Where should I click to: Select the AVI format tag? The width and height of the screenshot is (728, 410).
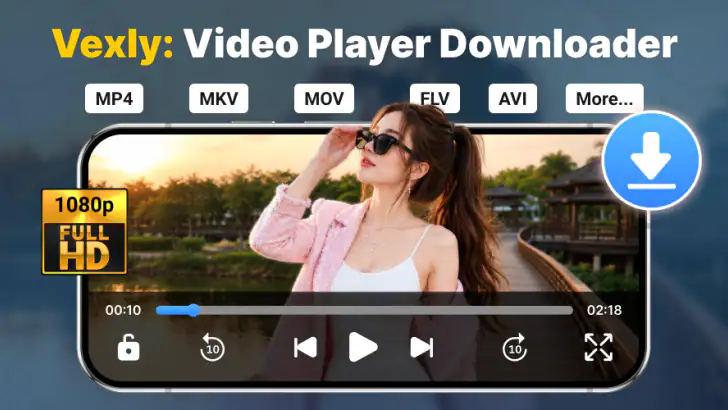coord(513,98)
